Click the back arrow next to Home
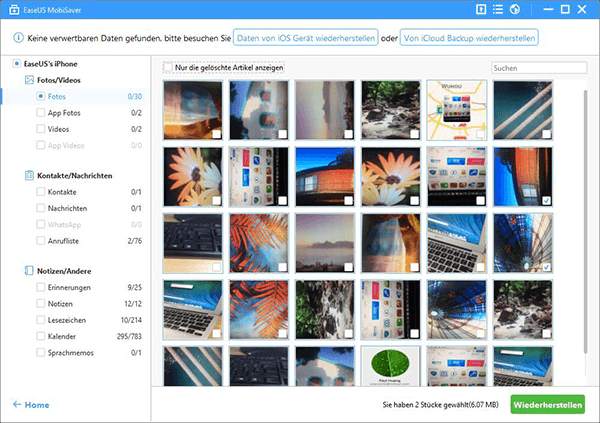 (17, 404)
